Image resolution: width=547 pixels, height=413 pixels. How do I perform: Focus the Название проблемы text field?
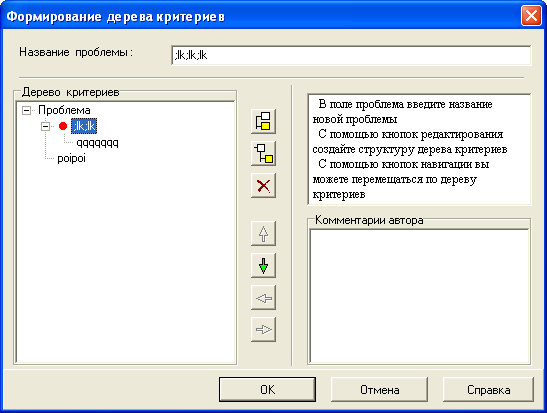[351, 55]
